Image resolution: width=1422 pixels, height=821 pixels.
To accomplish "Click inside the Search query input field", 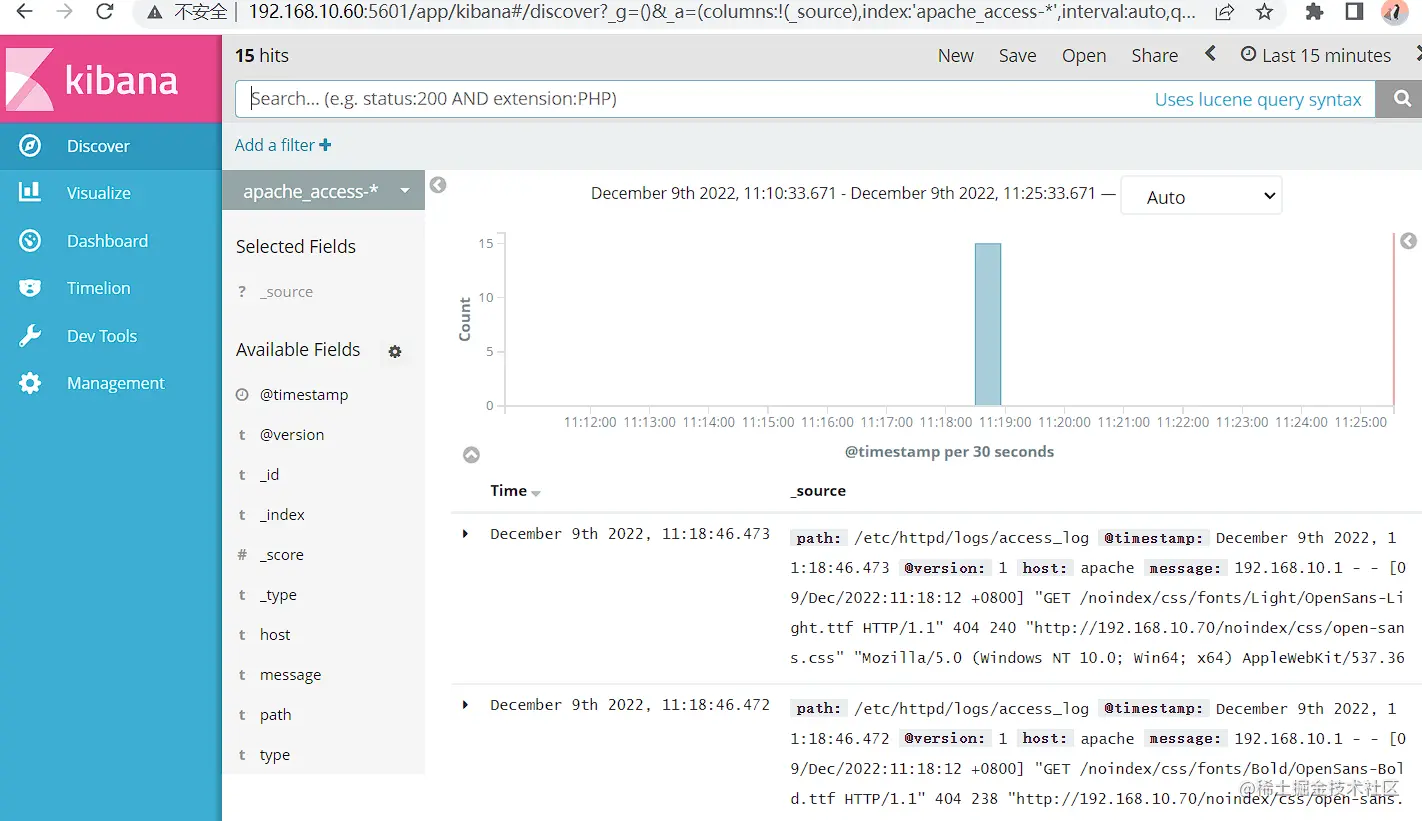I will [x=700, y=98].
